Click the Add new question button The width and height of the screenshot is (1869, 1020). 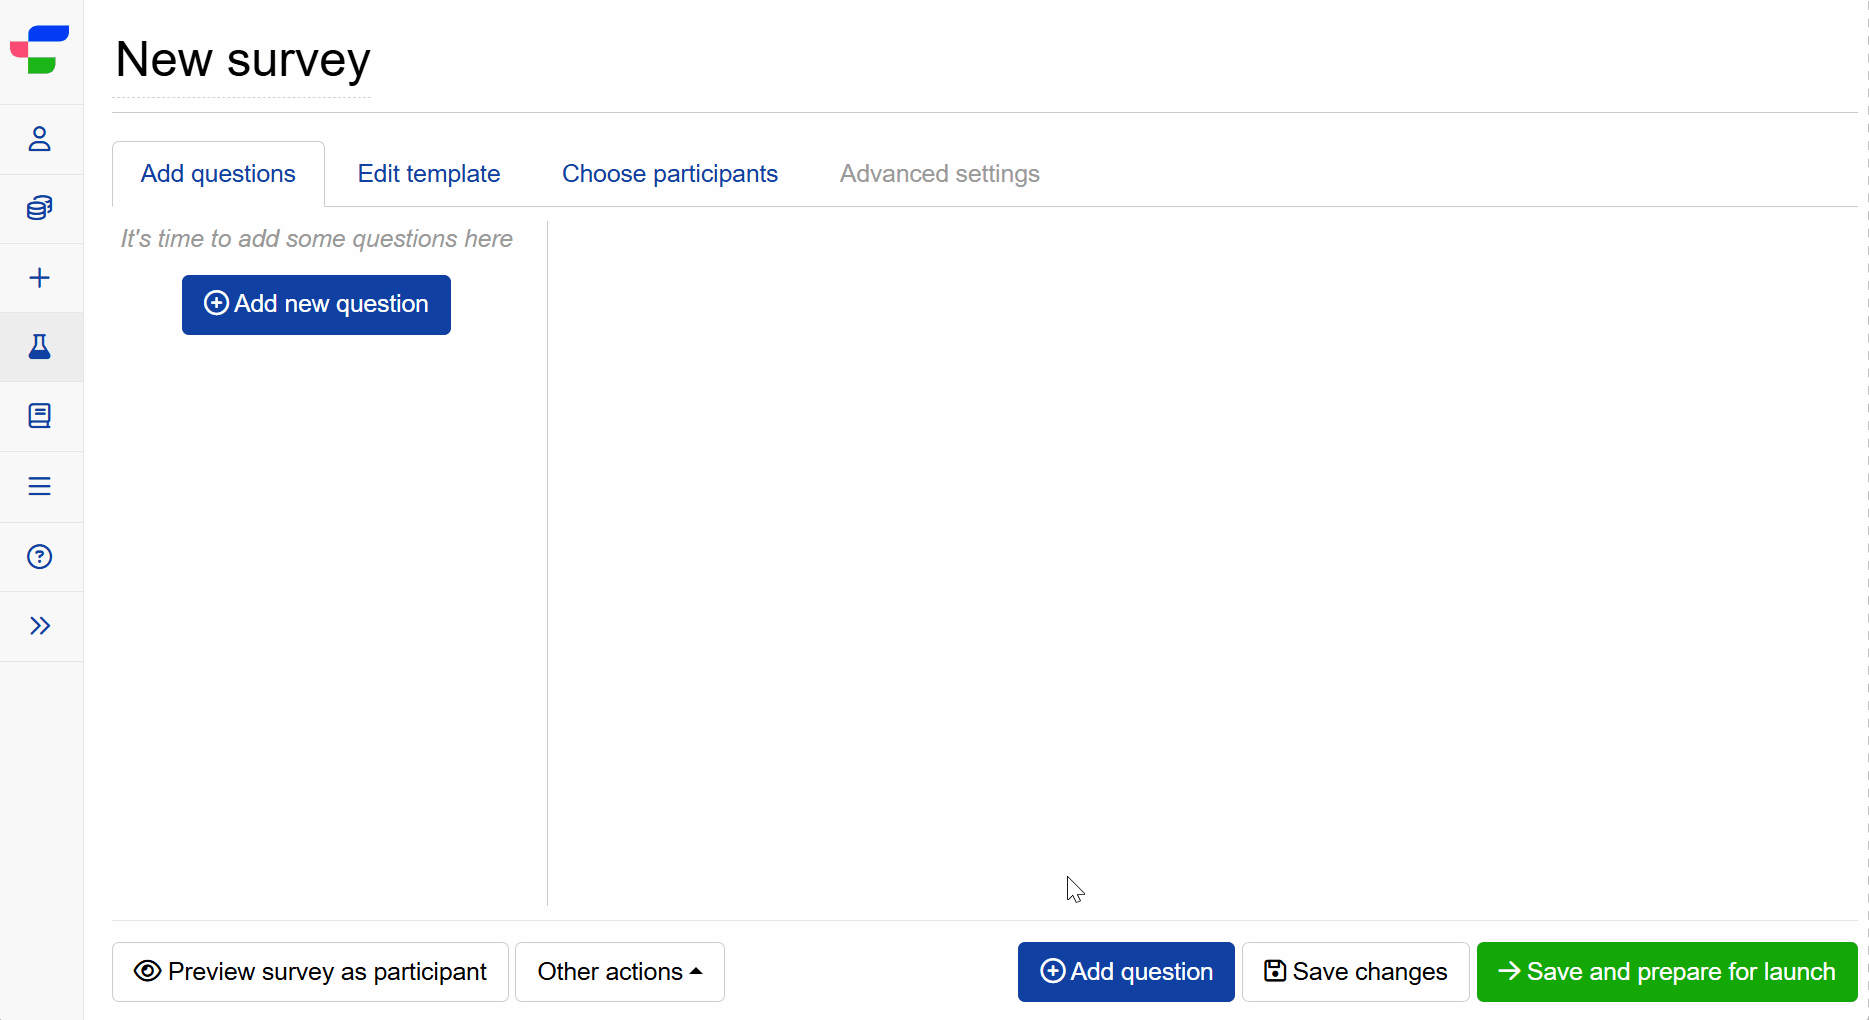[316, 305]
